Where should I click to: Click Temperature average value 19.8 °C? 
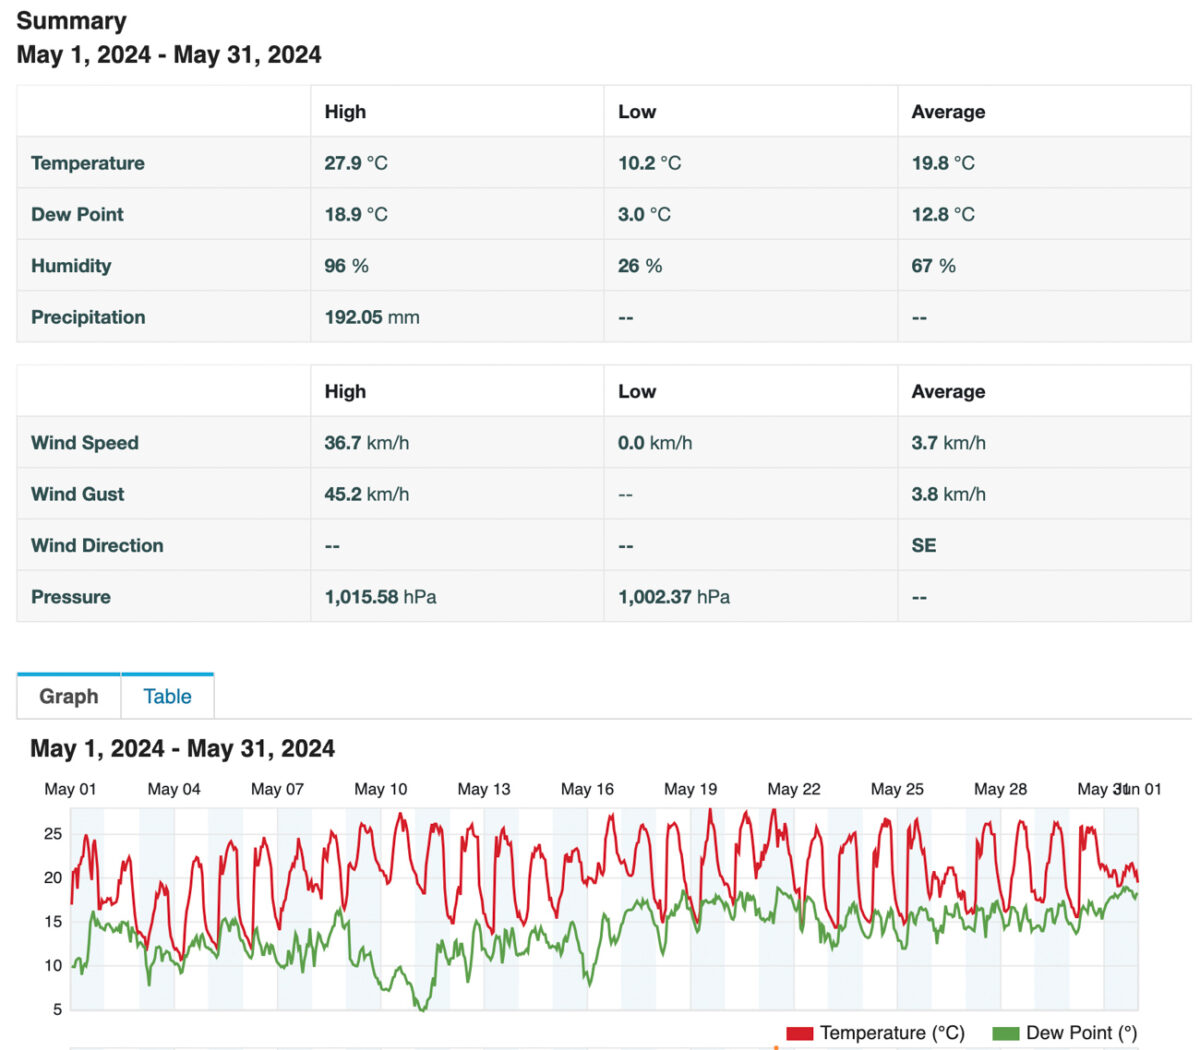[x=943, y=163]
